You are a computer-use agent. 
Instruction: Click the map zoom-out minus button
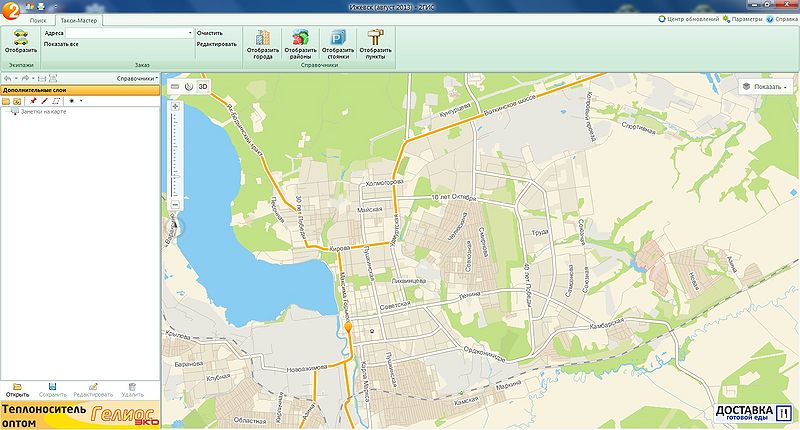[x=175, y=204]
